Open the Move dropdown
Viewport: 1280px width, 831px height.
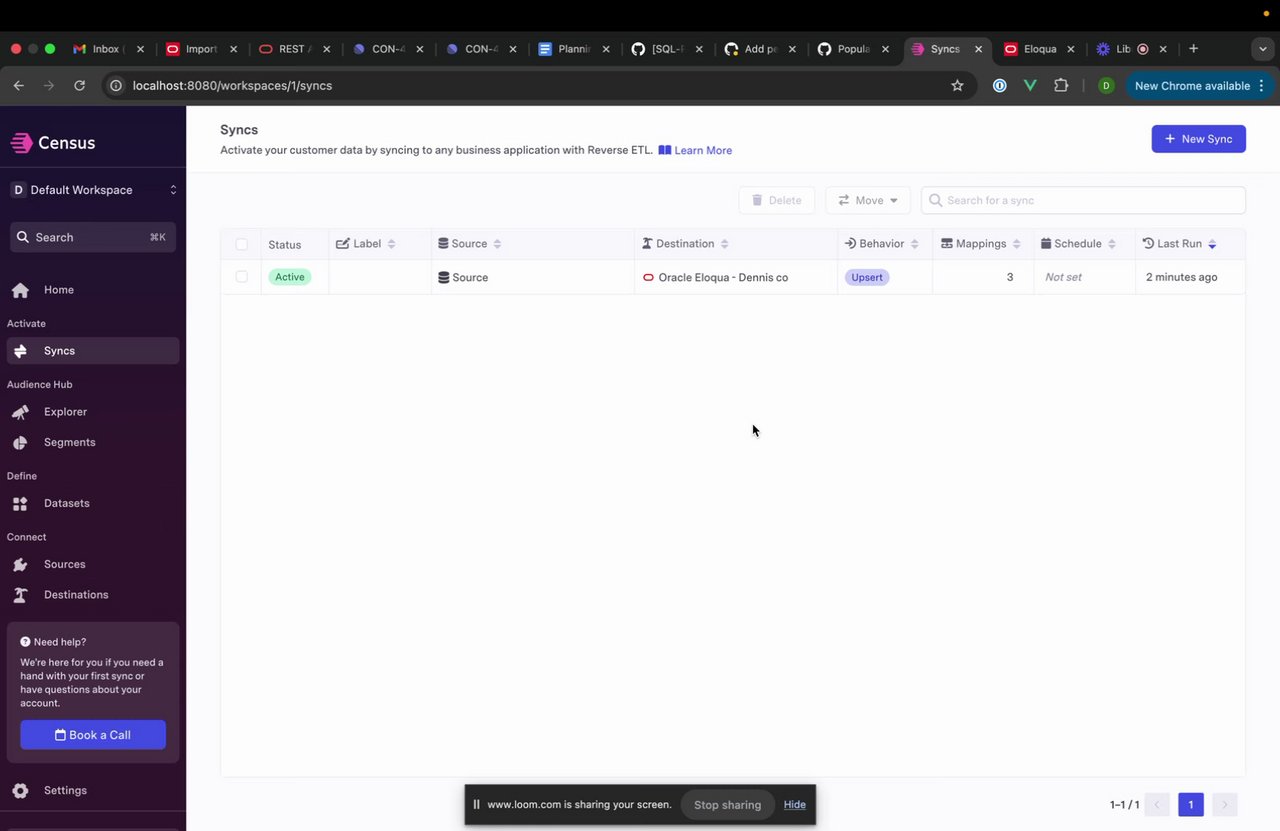pyautogui.click(x=868, y=200)
